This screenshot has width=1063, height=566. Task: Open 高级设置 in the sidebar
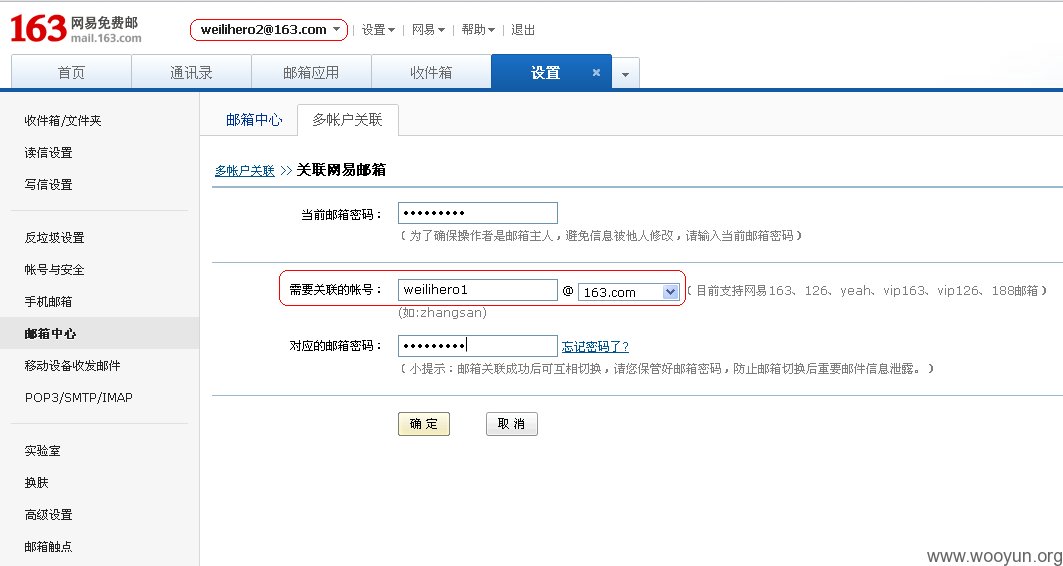48,514
